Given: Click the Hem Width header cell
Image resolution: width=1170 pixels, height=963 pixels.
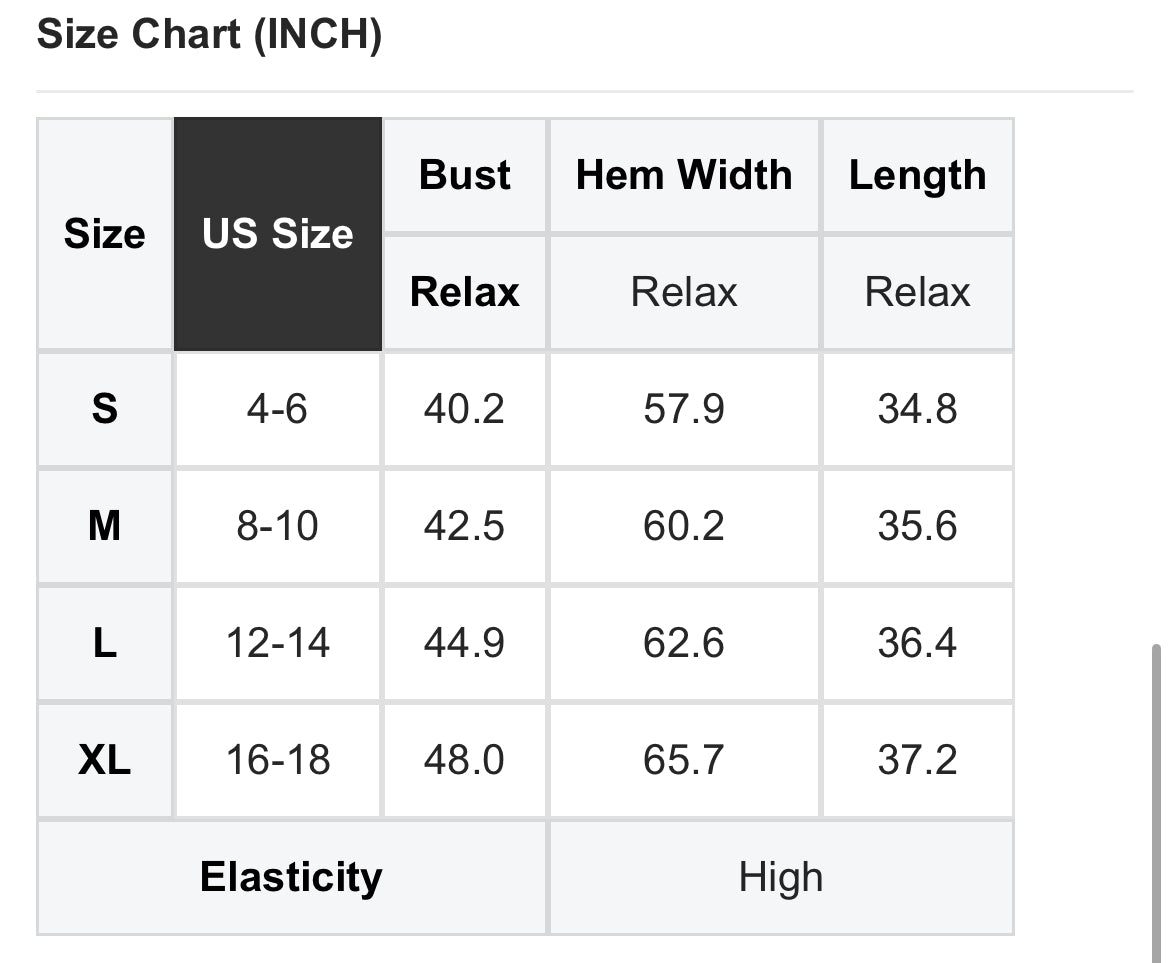Looking at the screenshot, I should pyautogui.click(x=684, y=175).
